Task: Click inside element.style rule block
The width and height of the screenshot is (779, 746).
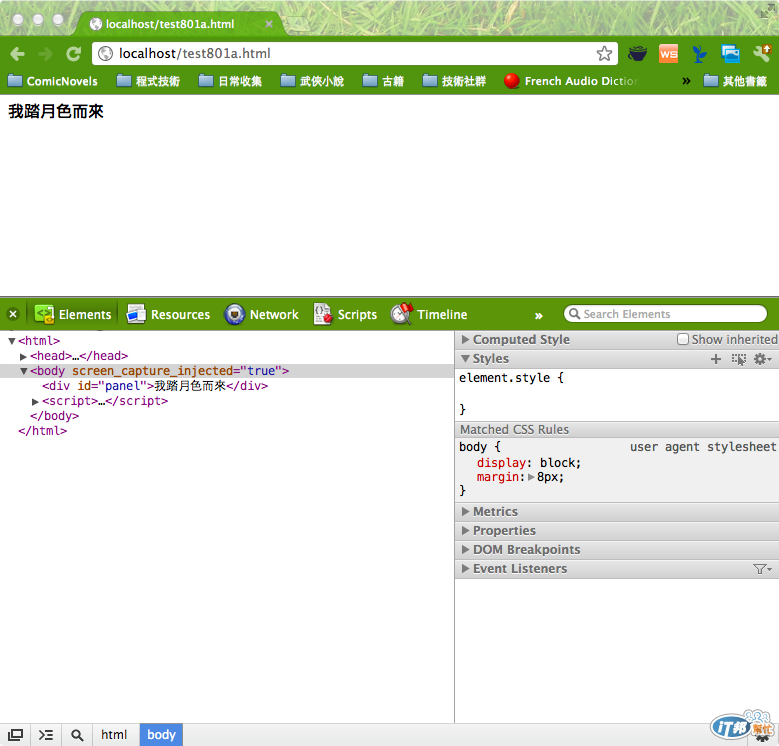Action: click(x=617, y=393)
